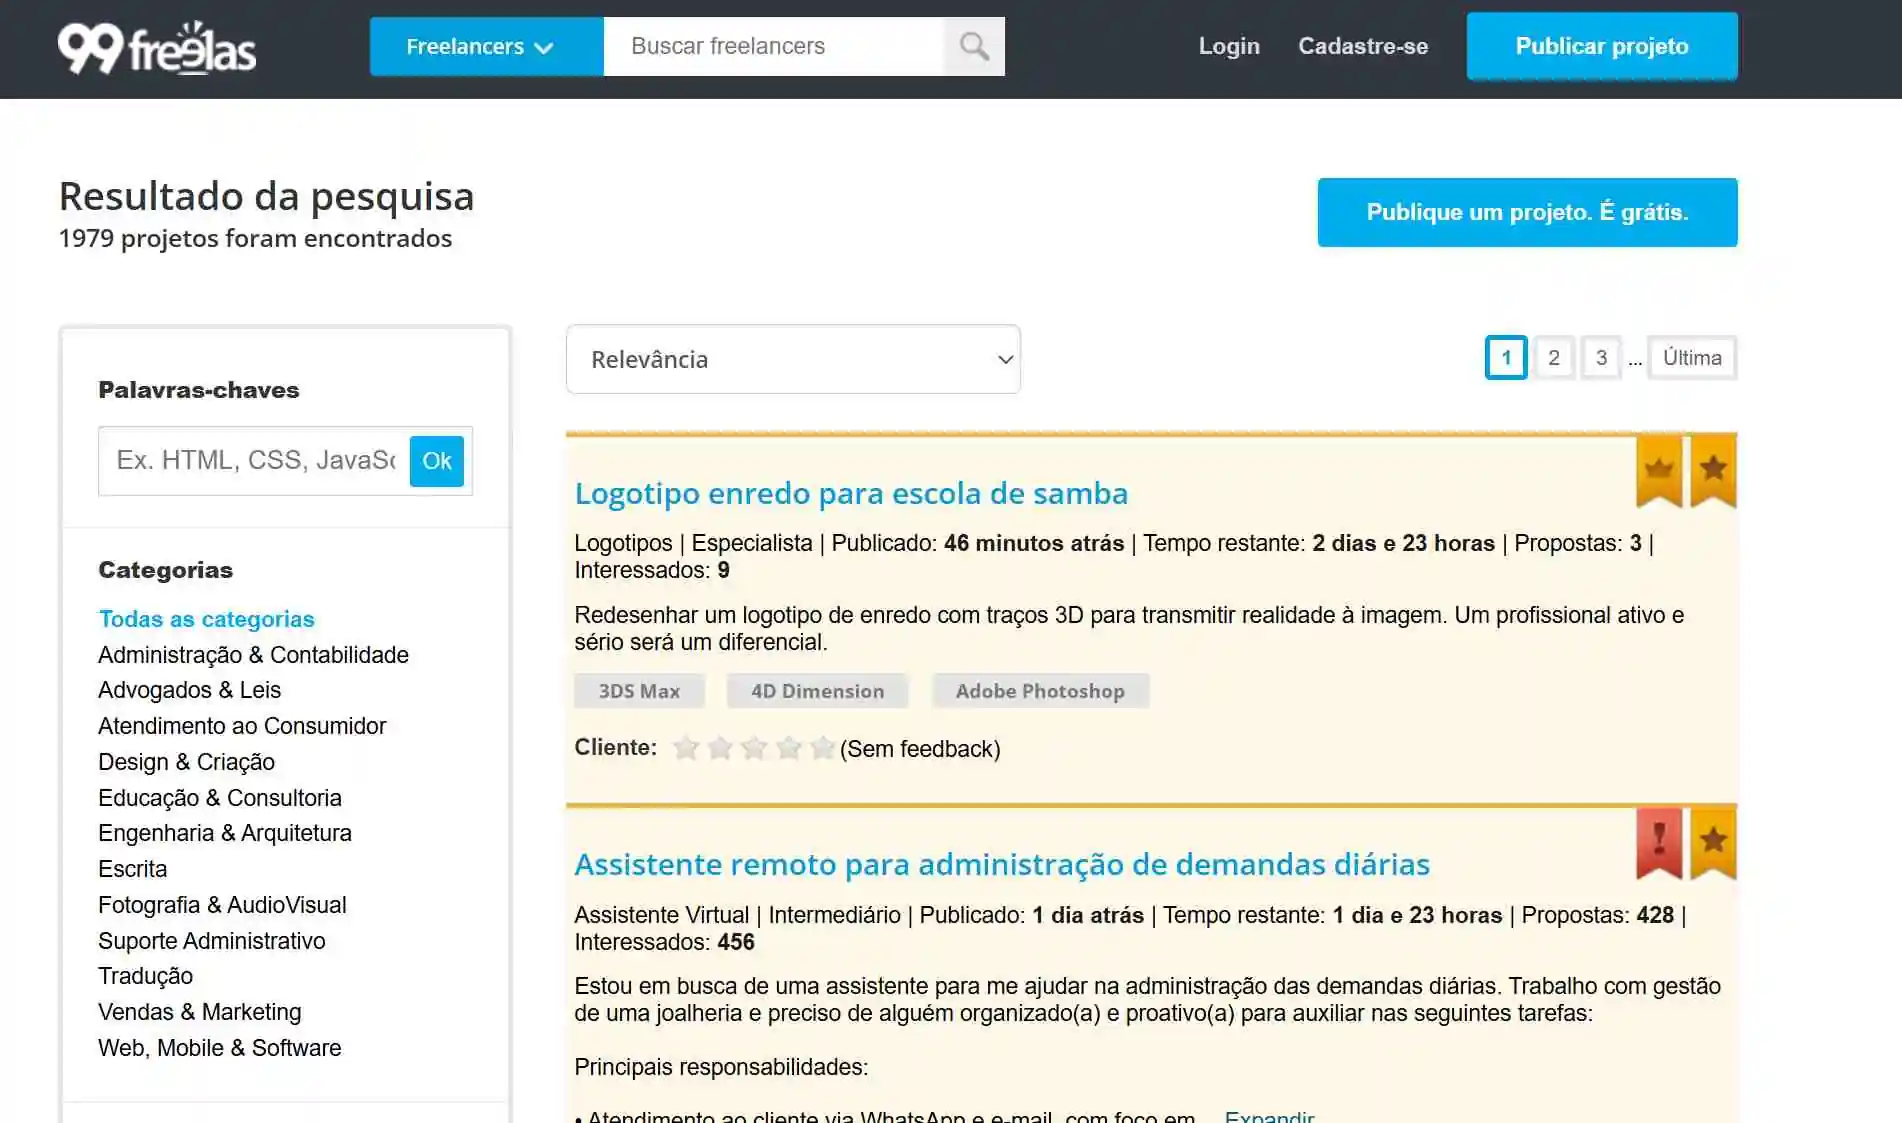Select Fotografia & AudioVisual category

222,905
